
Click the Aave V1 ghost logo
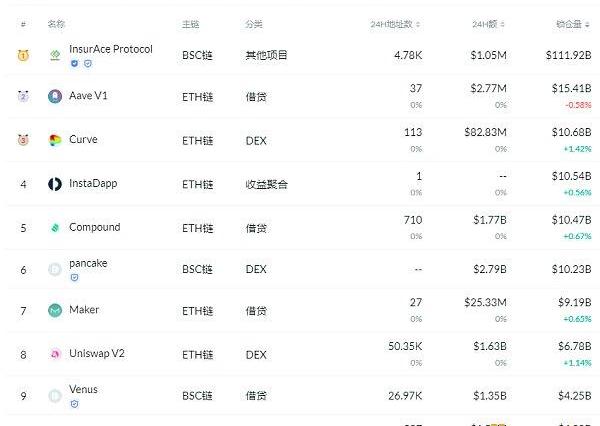[x=55, y=96]
